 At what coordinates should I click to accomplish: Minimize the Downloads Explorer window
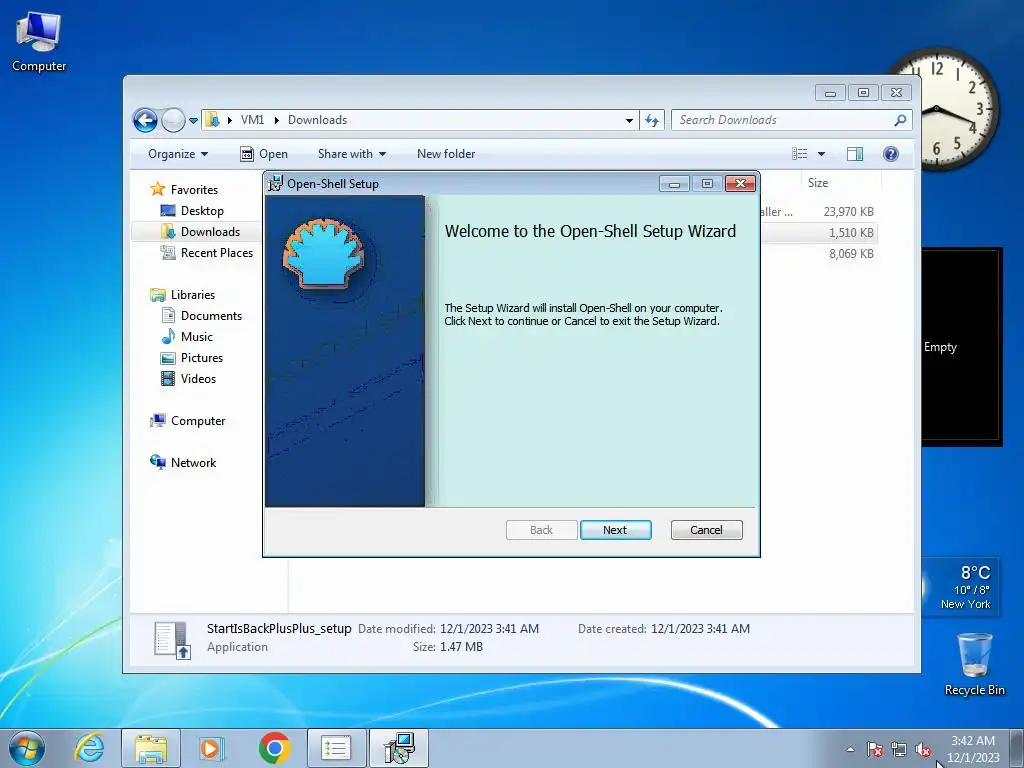(830, 93)
